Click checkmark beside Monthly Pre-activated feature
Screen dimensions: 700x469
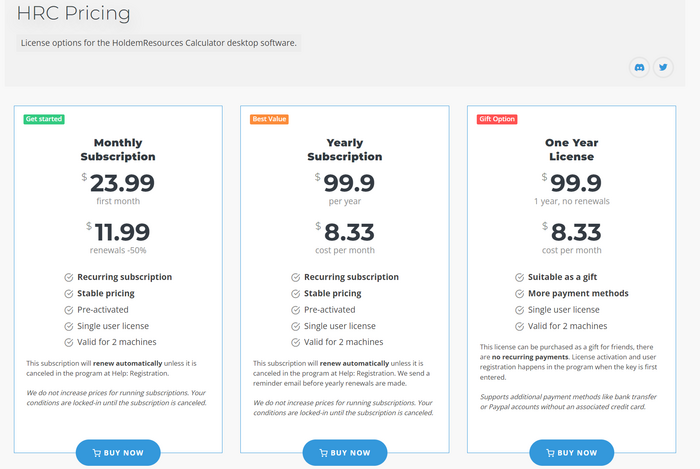coord(69,310)
